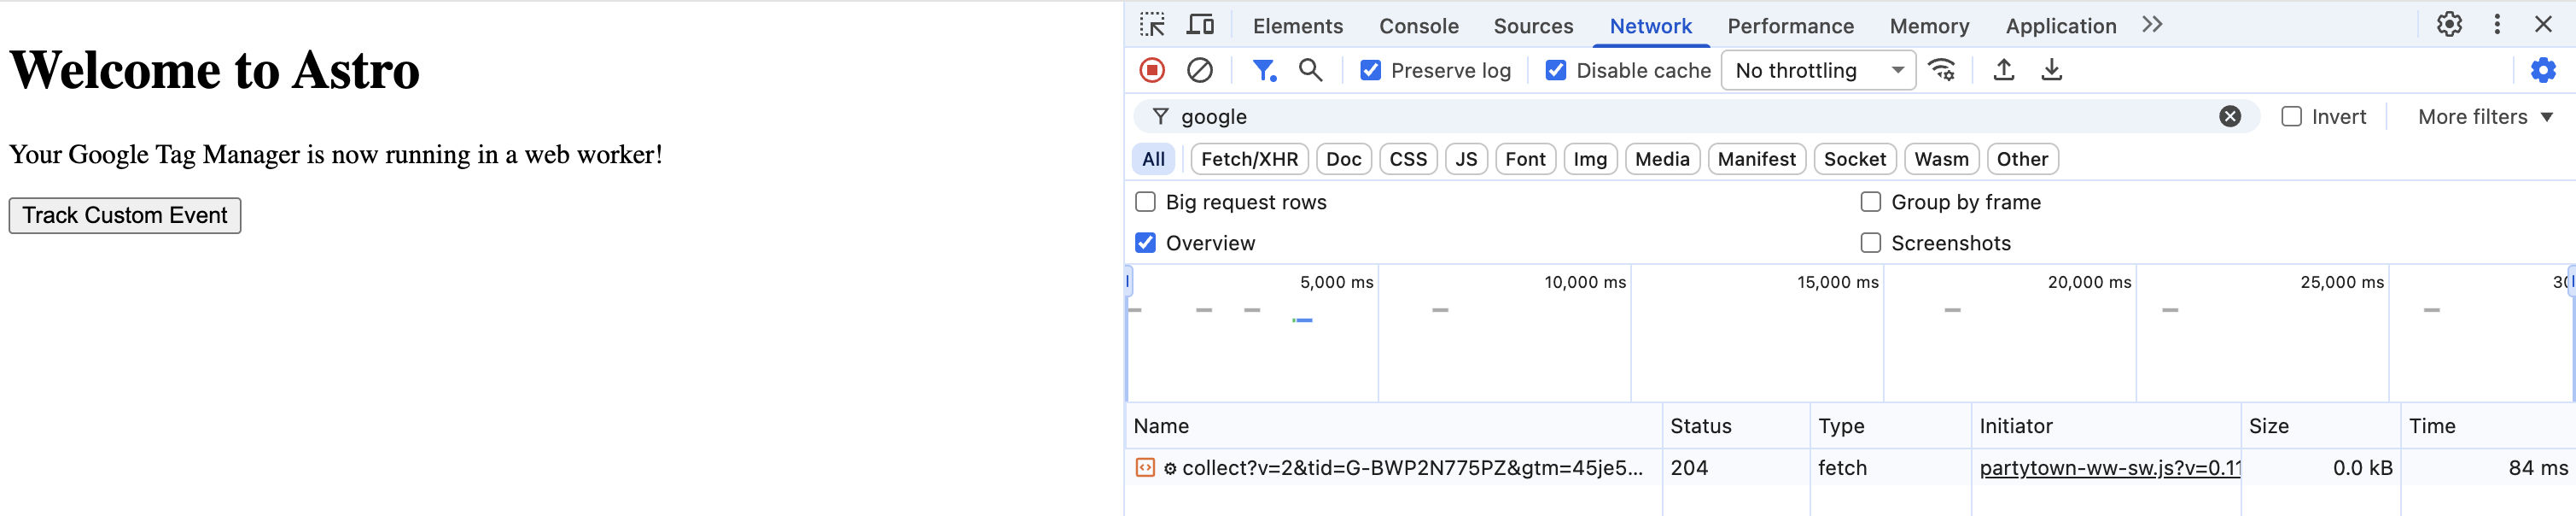2576x516 pixels.
Task: Filter by Socket requests
Action: [1854, 159]
